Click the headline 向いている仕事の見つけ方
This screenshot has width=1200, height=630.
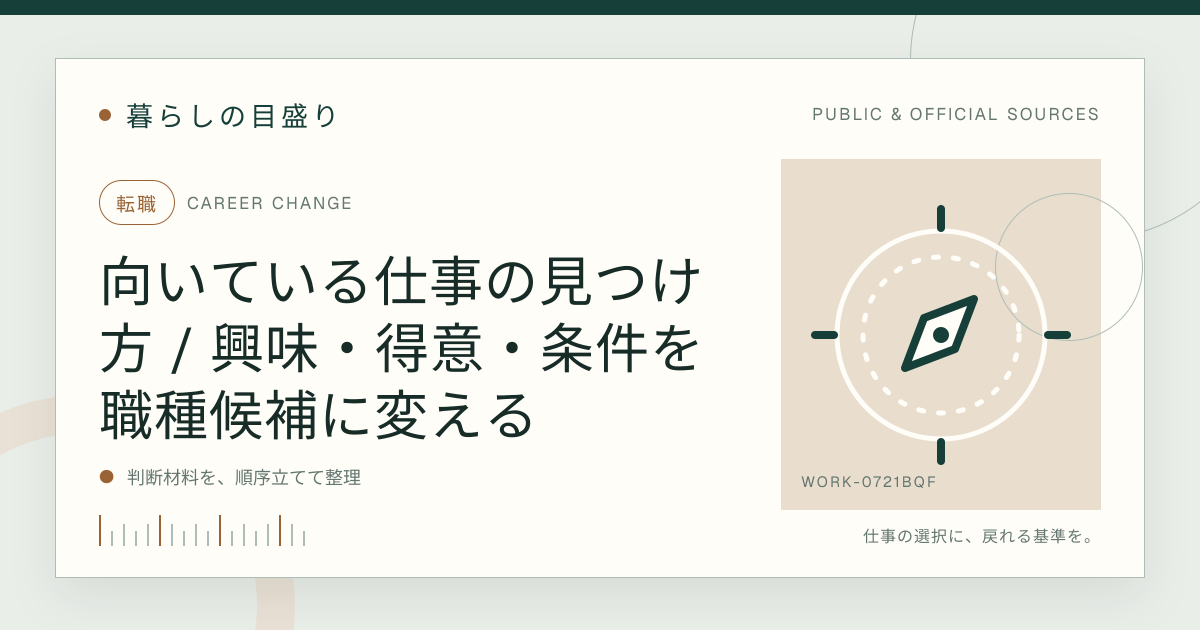[x=400, y=347]
